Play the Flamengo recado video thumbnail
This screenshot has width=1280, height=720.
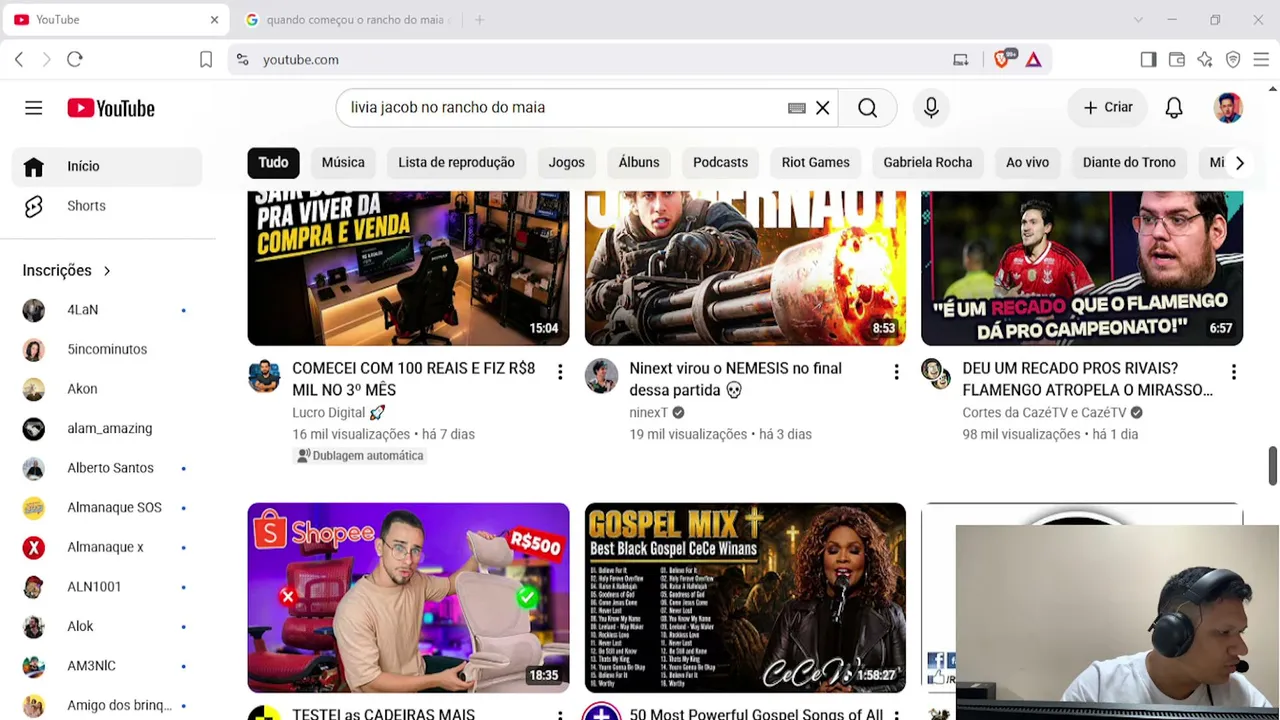[1082, 268]
